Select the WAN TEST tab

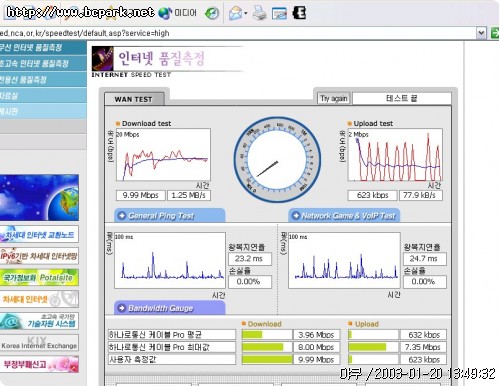click(x=134, y=99)
